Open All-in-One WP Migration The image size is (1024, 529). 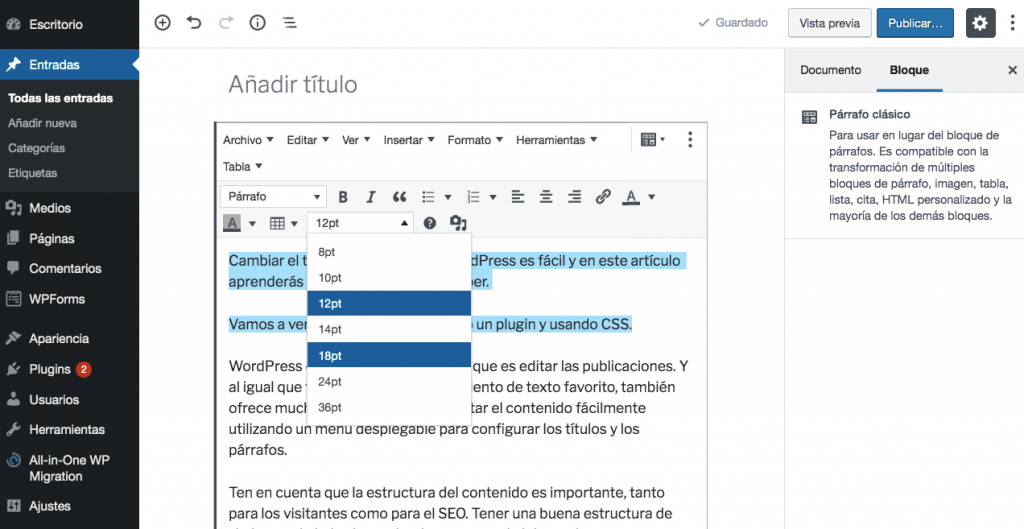click(x=69, y=468)
